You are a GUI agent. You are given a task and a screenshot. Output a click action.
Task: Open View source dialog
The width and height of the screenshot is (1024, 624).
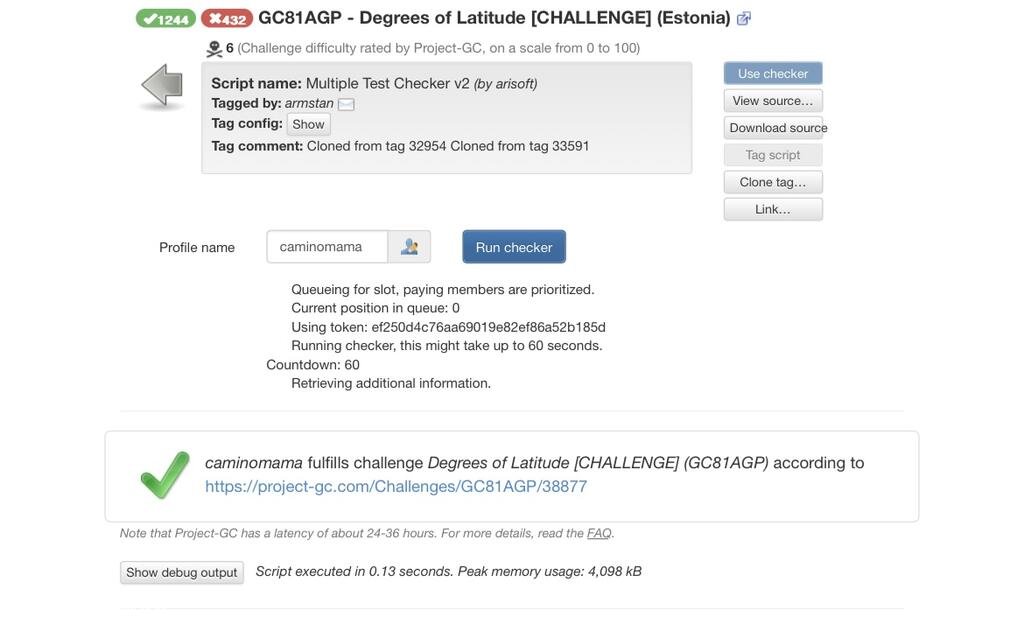(773, 101)
